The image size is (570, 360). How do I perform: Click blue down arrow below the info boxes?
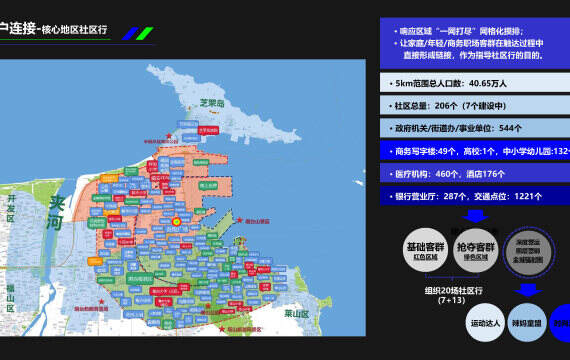(475, 216)
